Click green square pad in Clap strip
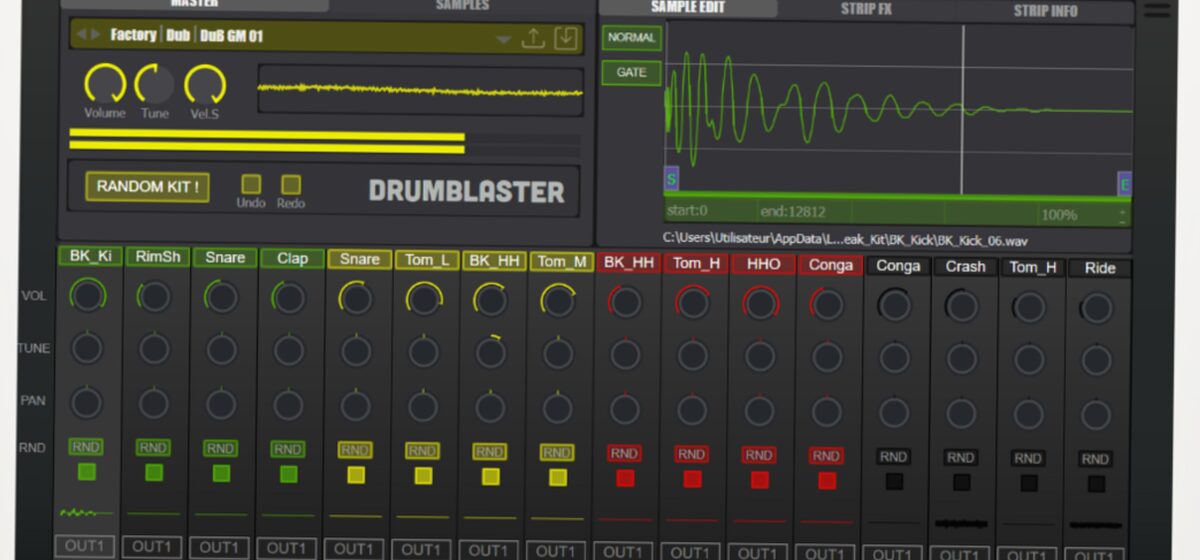Screen dimensions: 1200x560 click(x=289, y=474)
